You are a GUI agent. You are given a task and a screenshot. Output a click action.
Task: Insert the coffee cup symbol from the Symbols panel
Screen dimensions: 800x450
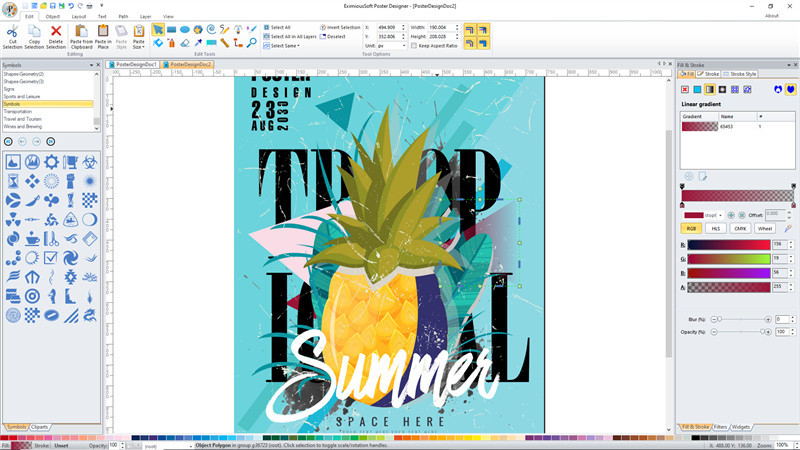[32, 238]
